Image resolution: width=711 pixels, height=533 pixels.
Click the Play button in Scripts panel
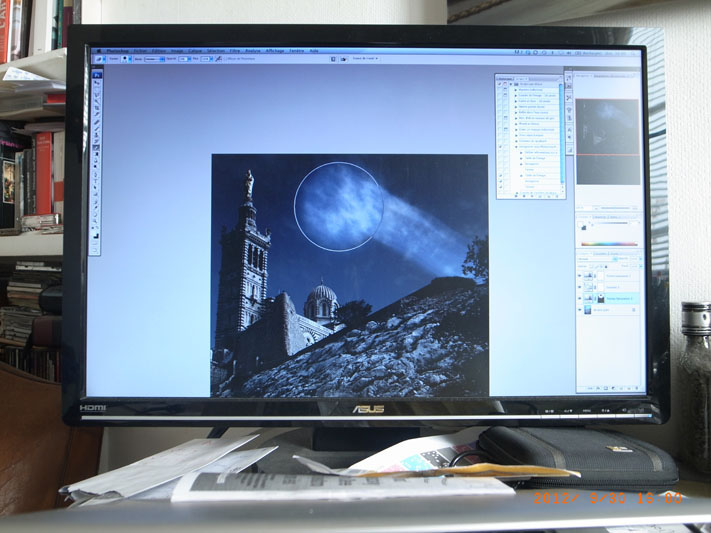point(532,196)
